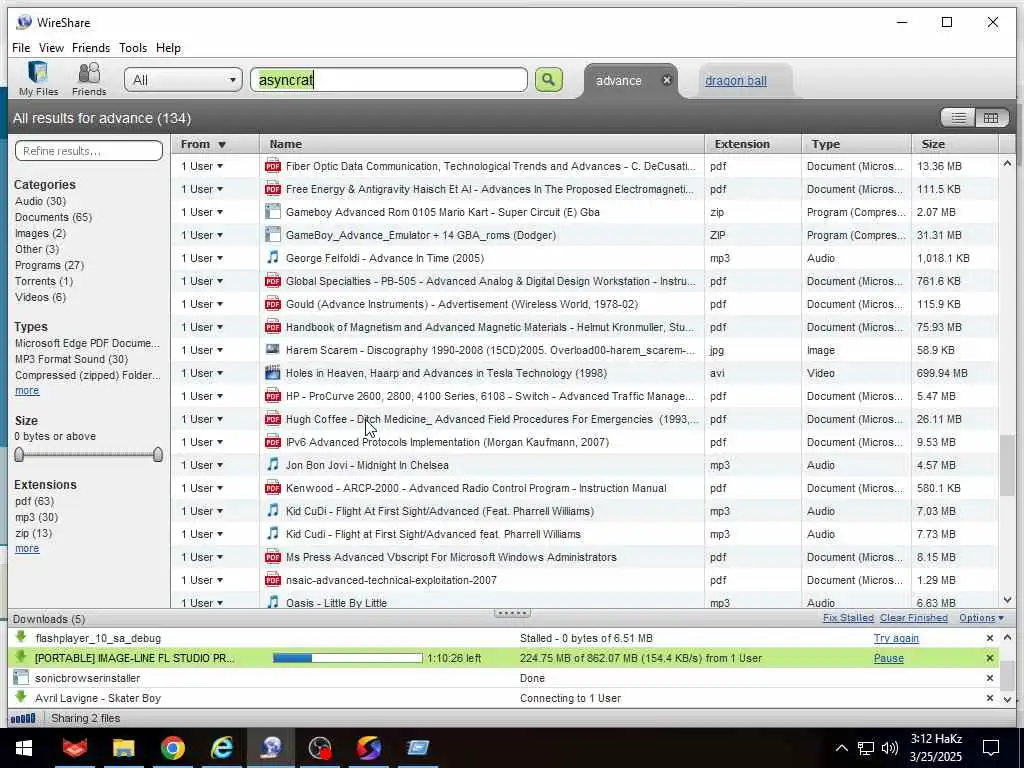Open the notification center icon
The image size is (1024, 768).
991,748
